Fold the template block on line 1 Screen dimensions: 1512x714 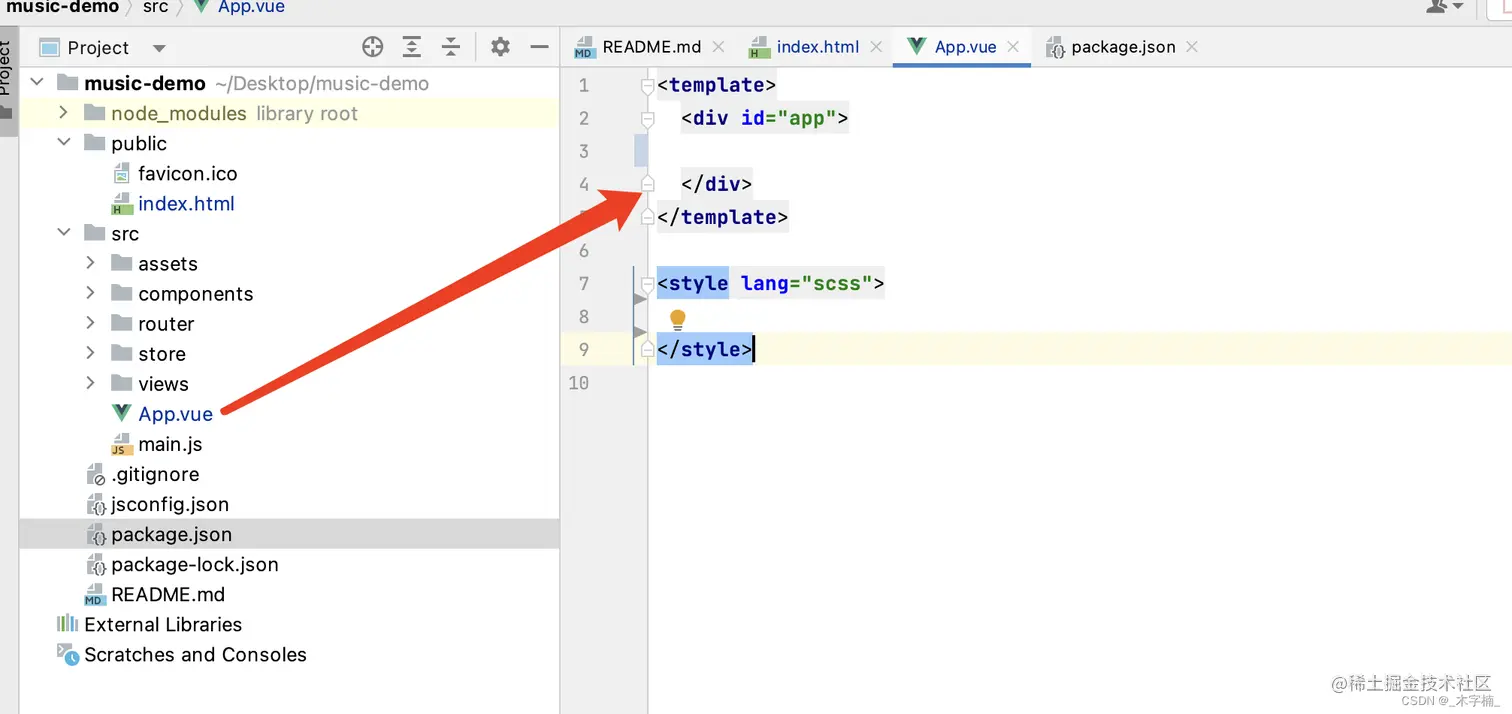pyautogui.click(x=647, y=87)
